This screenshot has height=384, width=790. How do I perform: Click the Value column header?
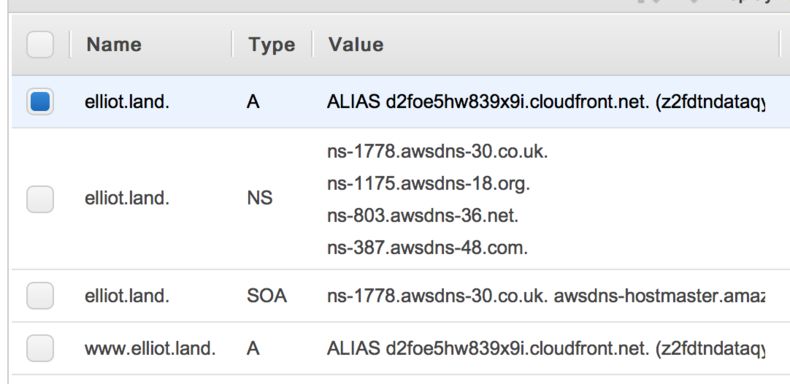point(356,44)
